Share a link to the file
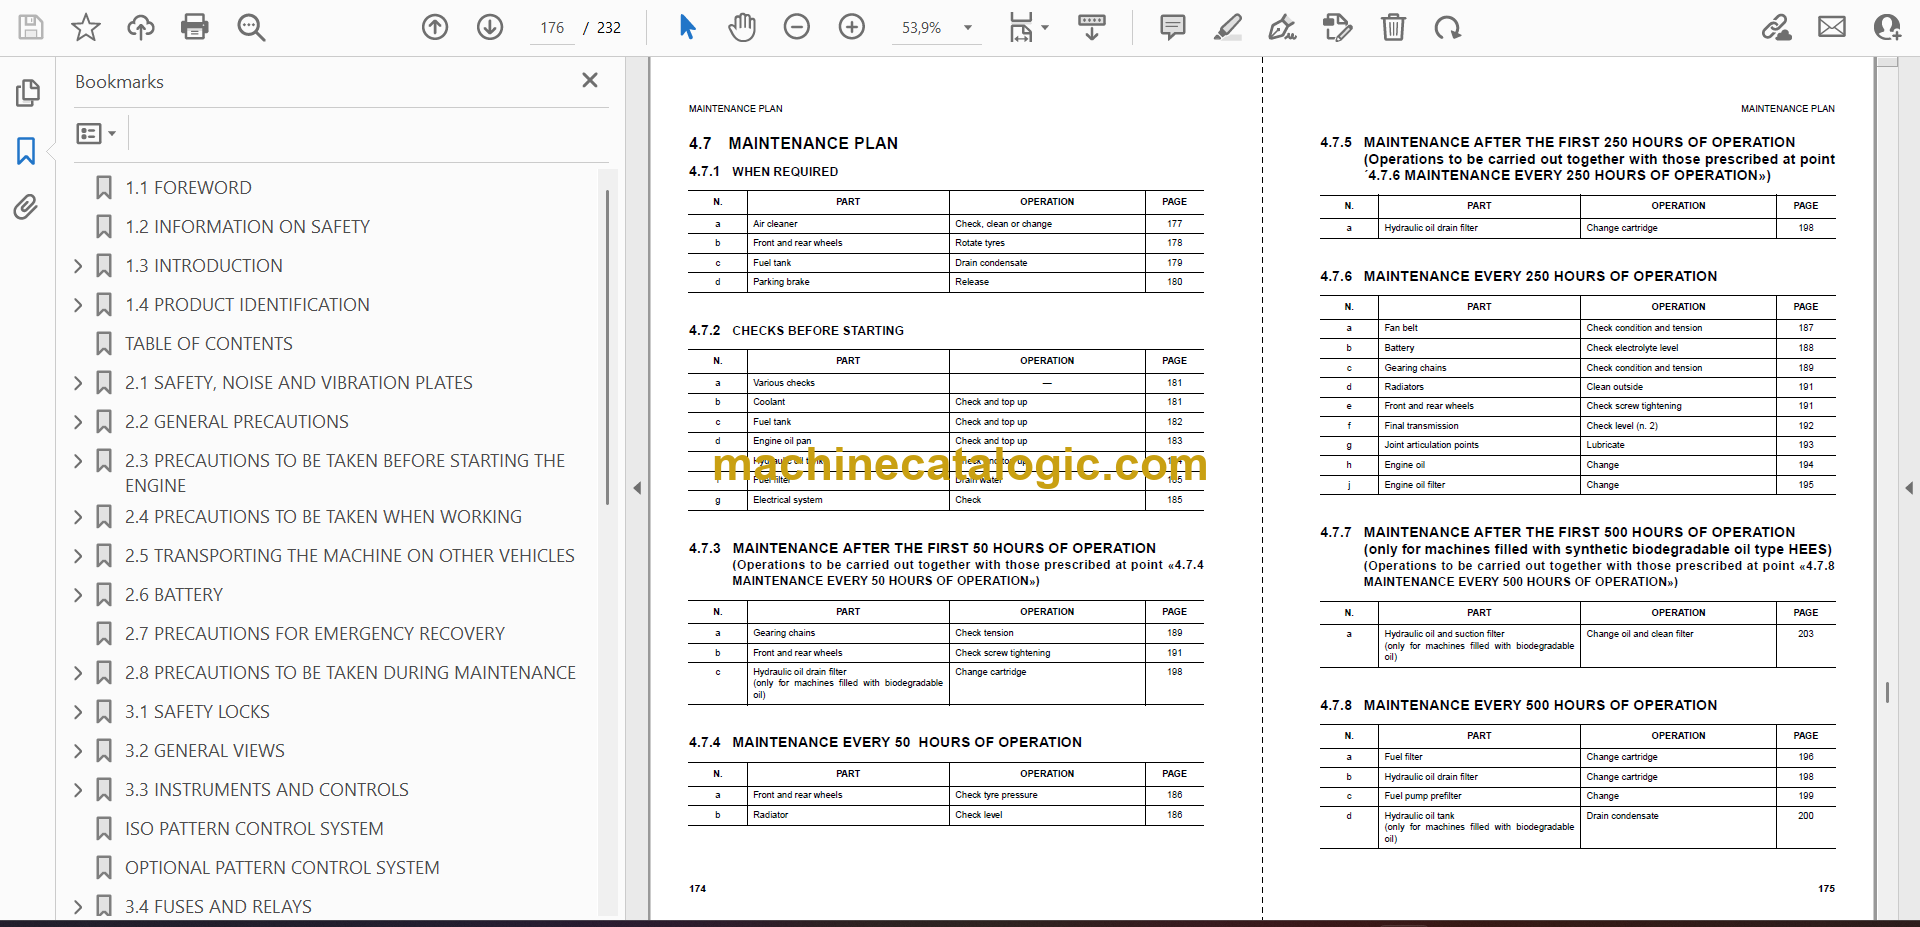The width and height of the screenshot is (1920, 927). click(x=1777, y=27)
